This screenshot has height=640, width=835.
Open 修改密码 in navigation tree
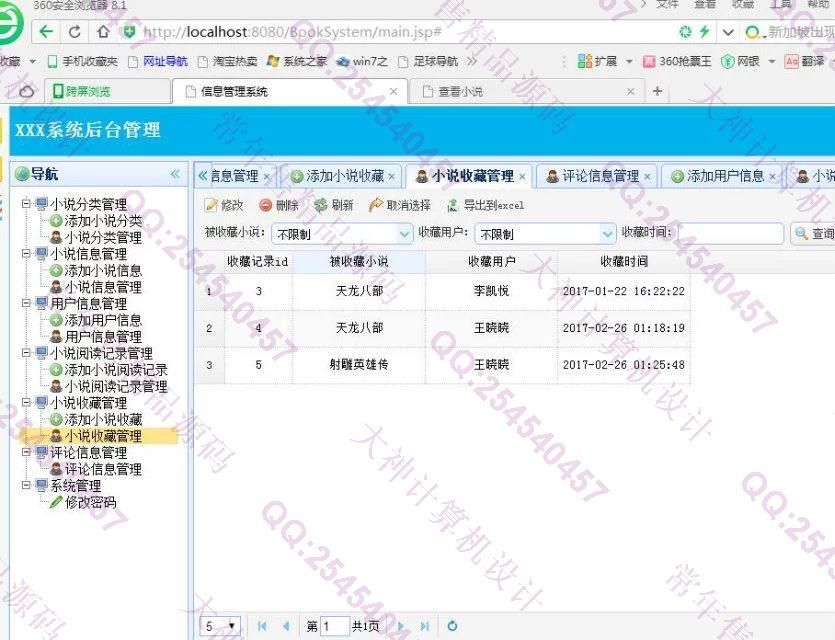pos(90,502)
